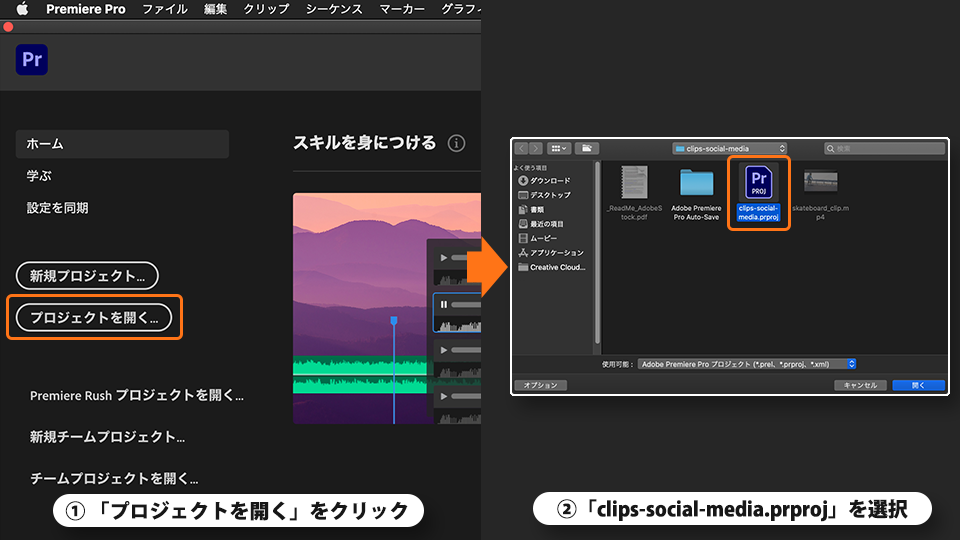This screenshot has height=540, width=960.
Task: Select アプリケーション in dialog sidebar
Action: click(551, 252)
